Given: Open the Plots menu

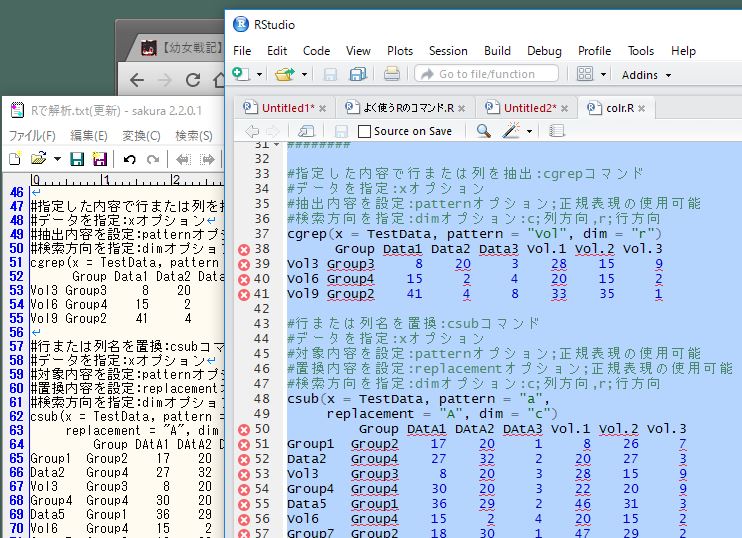Looking at the screenshot, I should pyautogui.click(x=400, y=51).
